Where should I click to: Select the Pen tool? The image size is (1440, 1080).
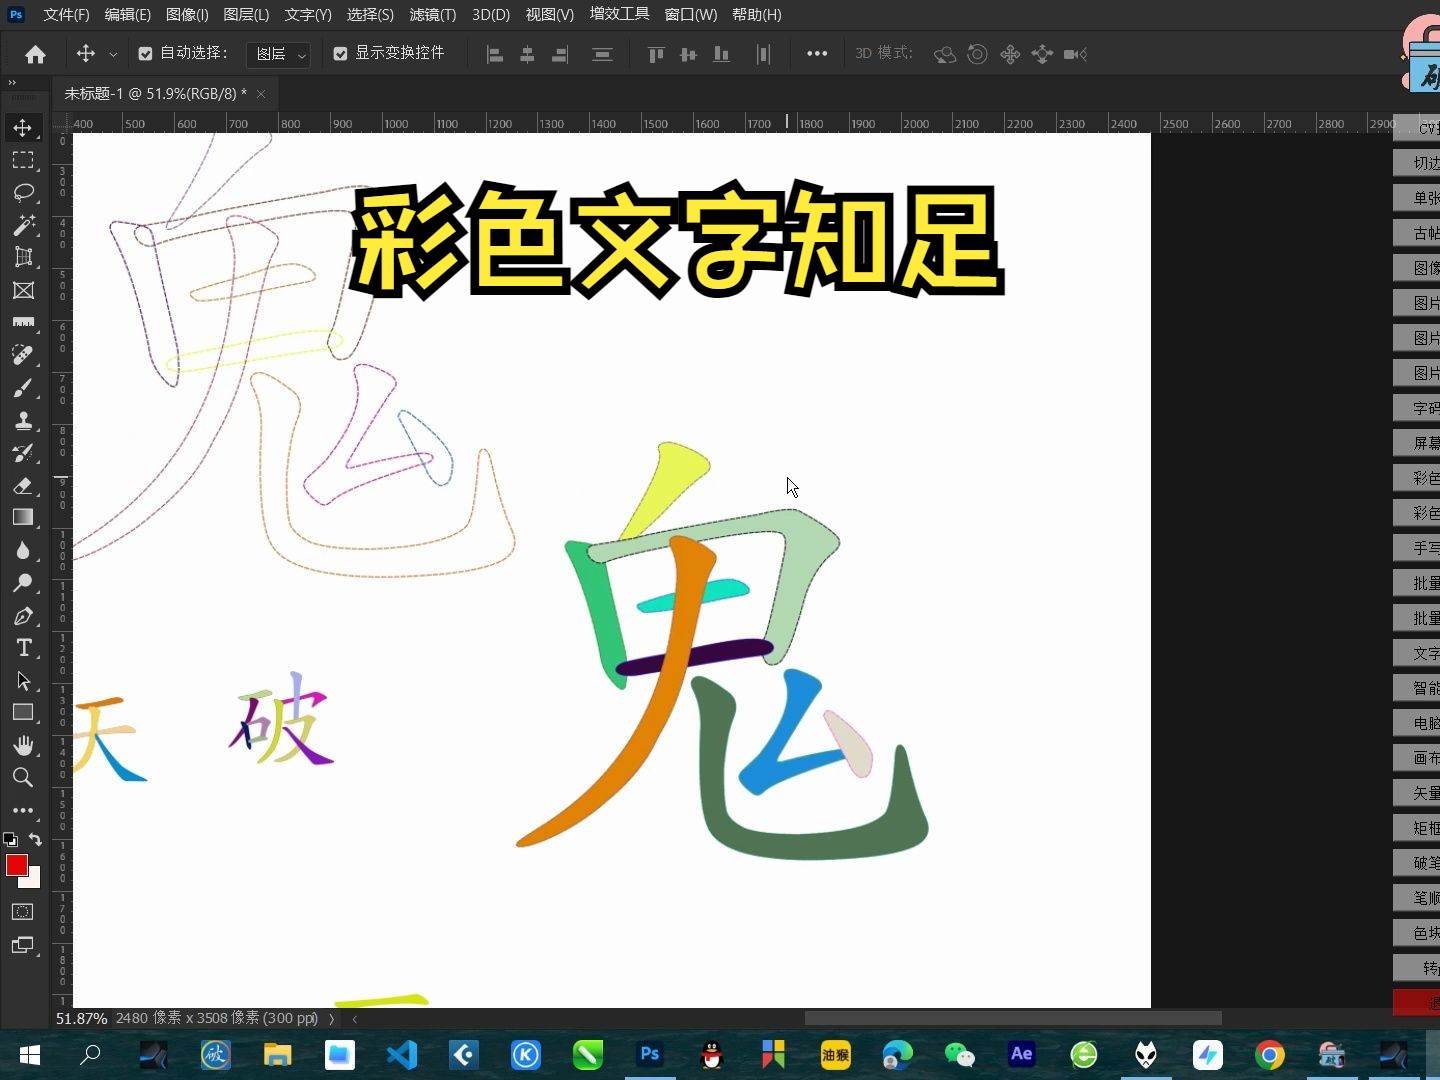(23, 615)
